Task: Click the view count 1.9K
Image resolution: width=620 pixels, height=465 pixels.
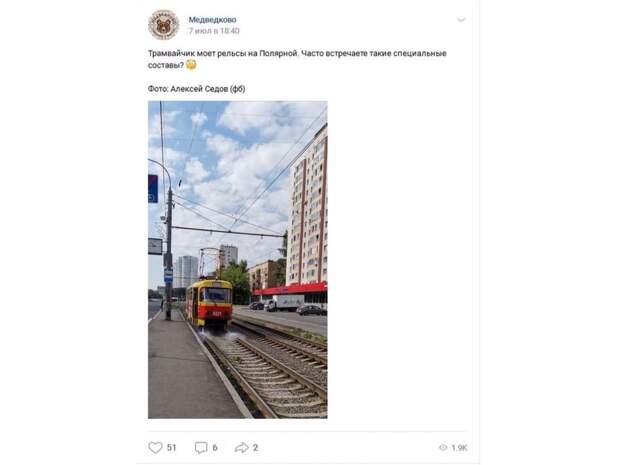Action: coord(459,448)
